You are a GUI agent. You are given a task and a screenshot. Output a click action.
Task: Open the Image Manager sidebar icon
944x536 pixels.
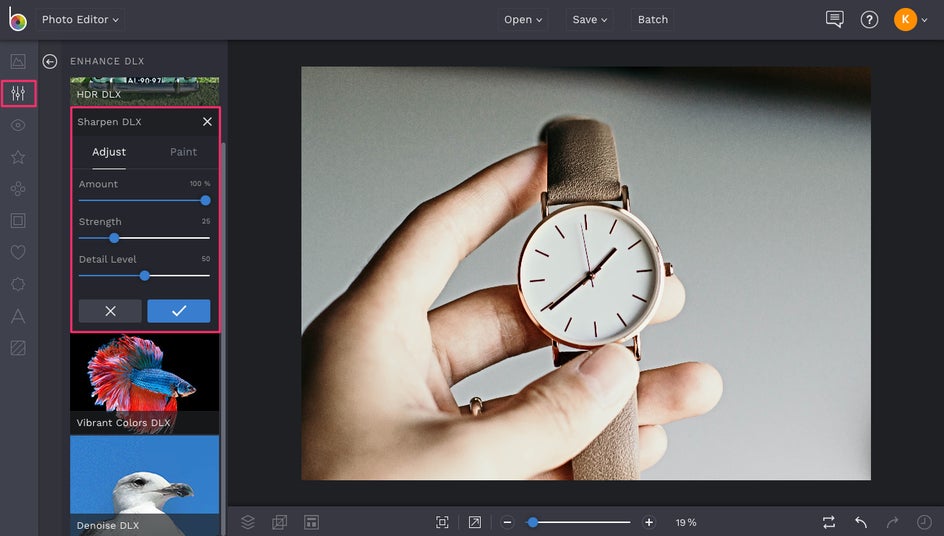tap(18, 61)
